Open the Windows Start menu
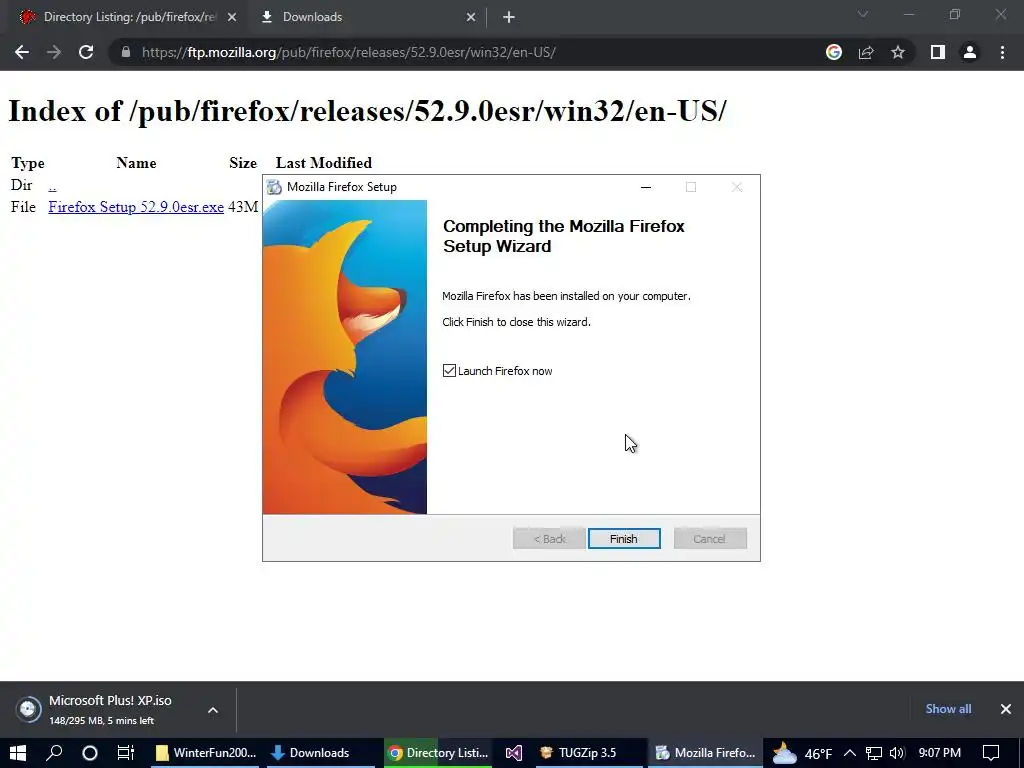The width and height of the screenshot is (1024, 768). pyautogui.click(x=18, y=753)
